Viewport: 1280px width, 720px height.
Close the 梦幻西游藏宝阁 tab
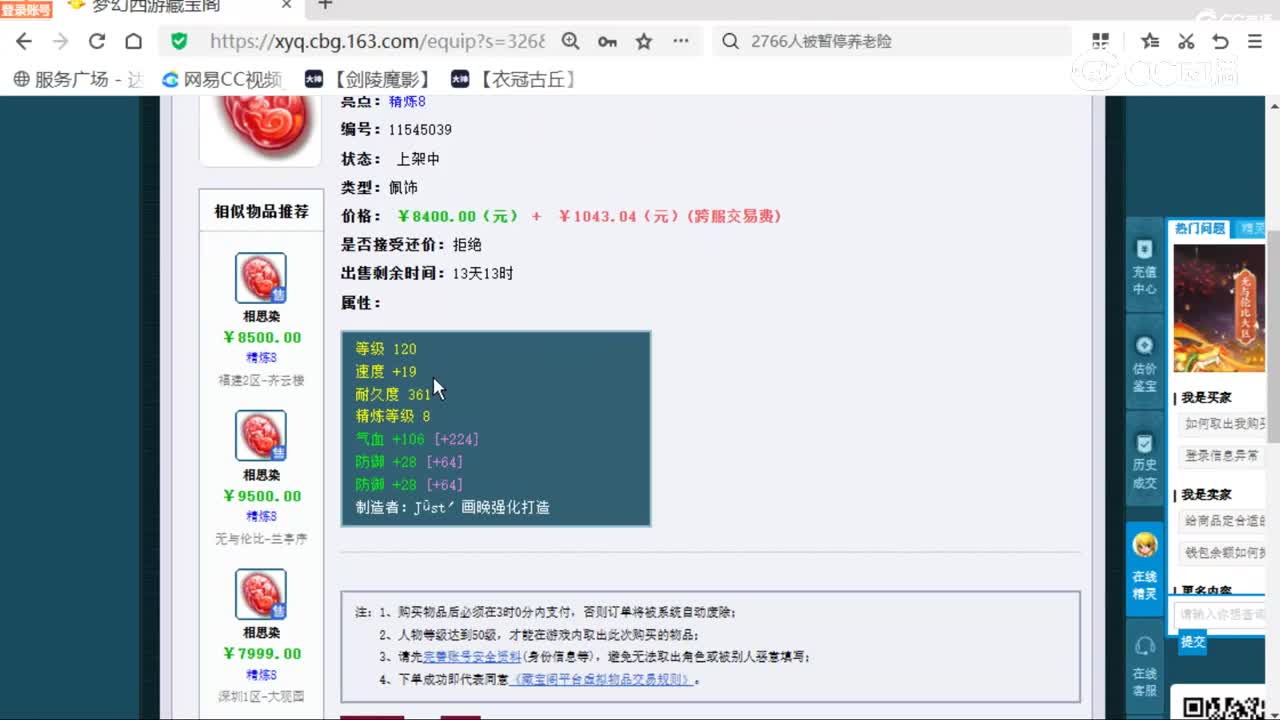[287, 6]
